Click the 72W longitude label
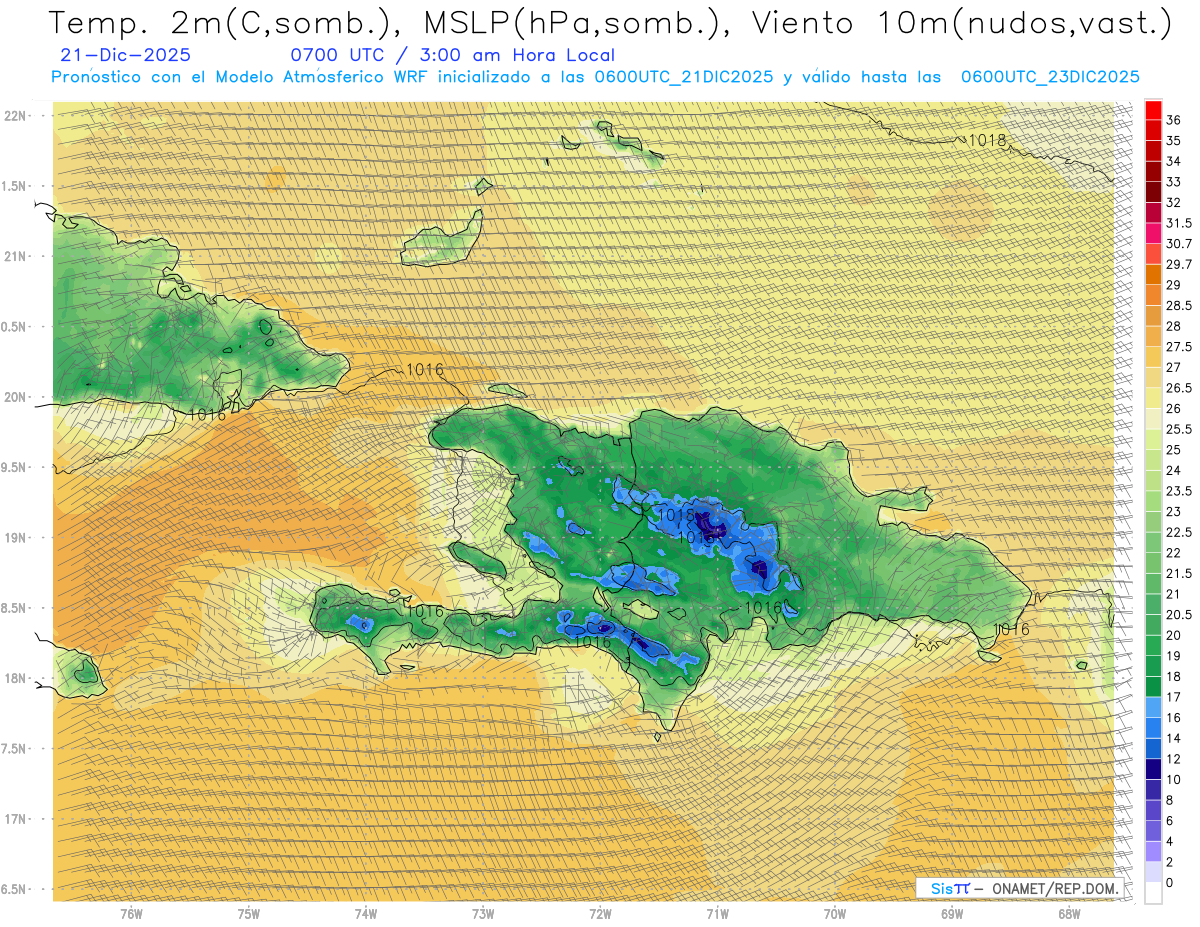Viewport: 1200px width, 927px height. point(600,914)
